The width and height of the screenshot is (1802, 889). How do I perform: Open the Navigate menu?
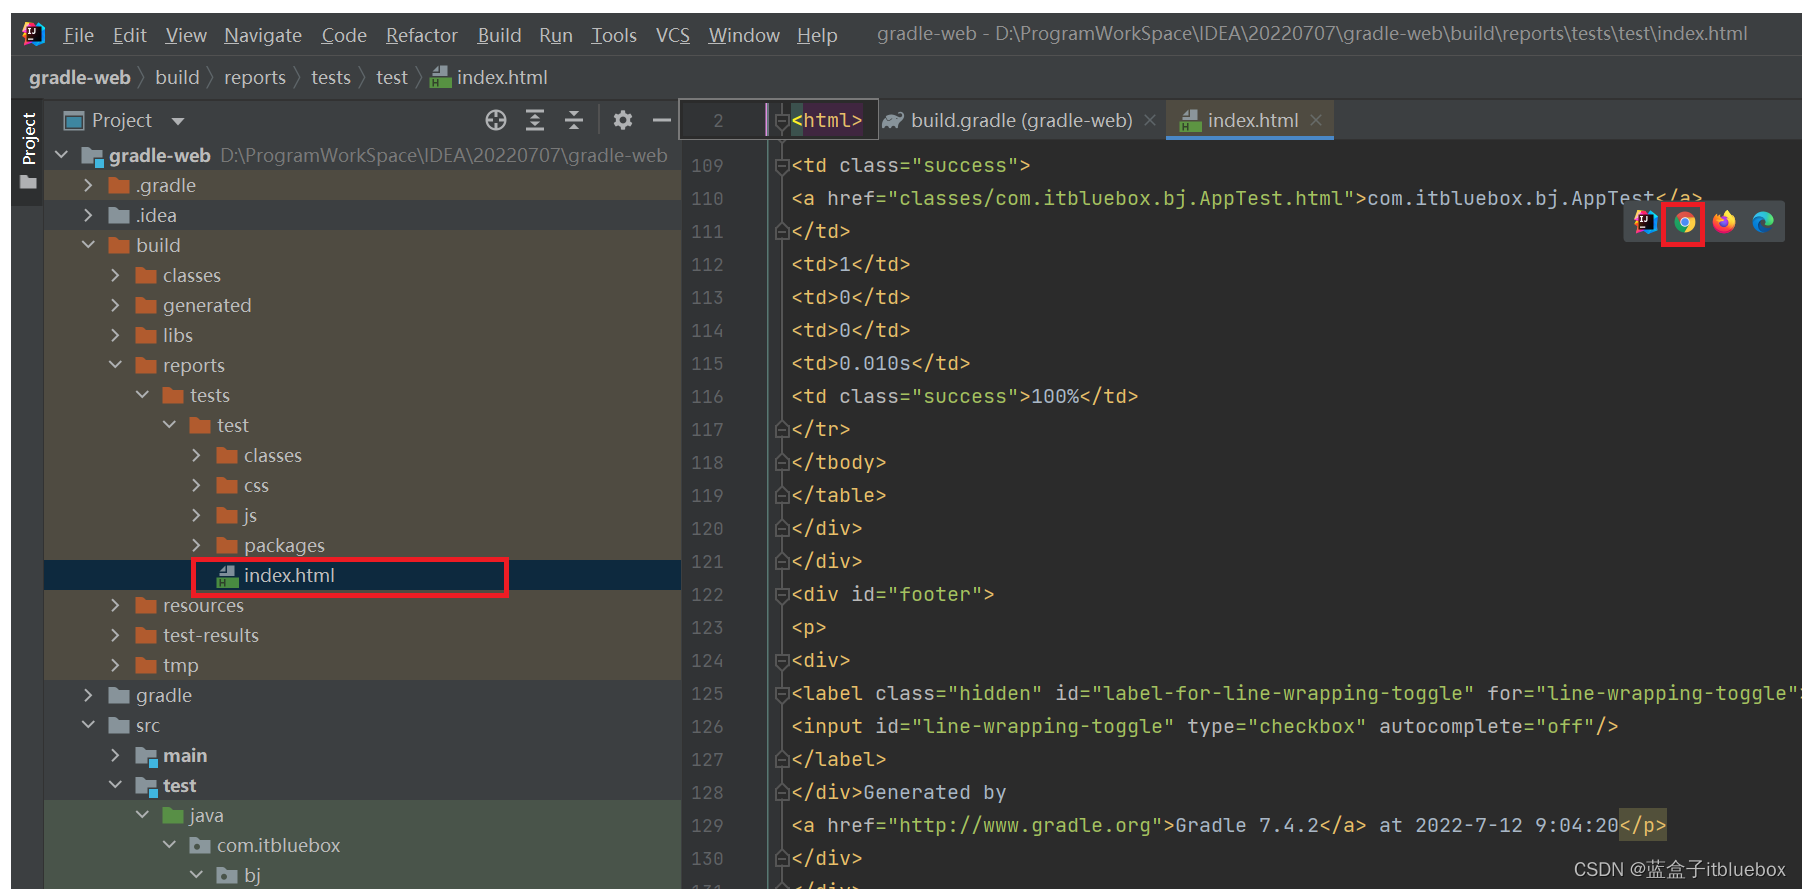click(x=263, y=36)
